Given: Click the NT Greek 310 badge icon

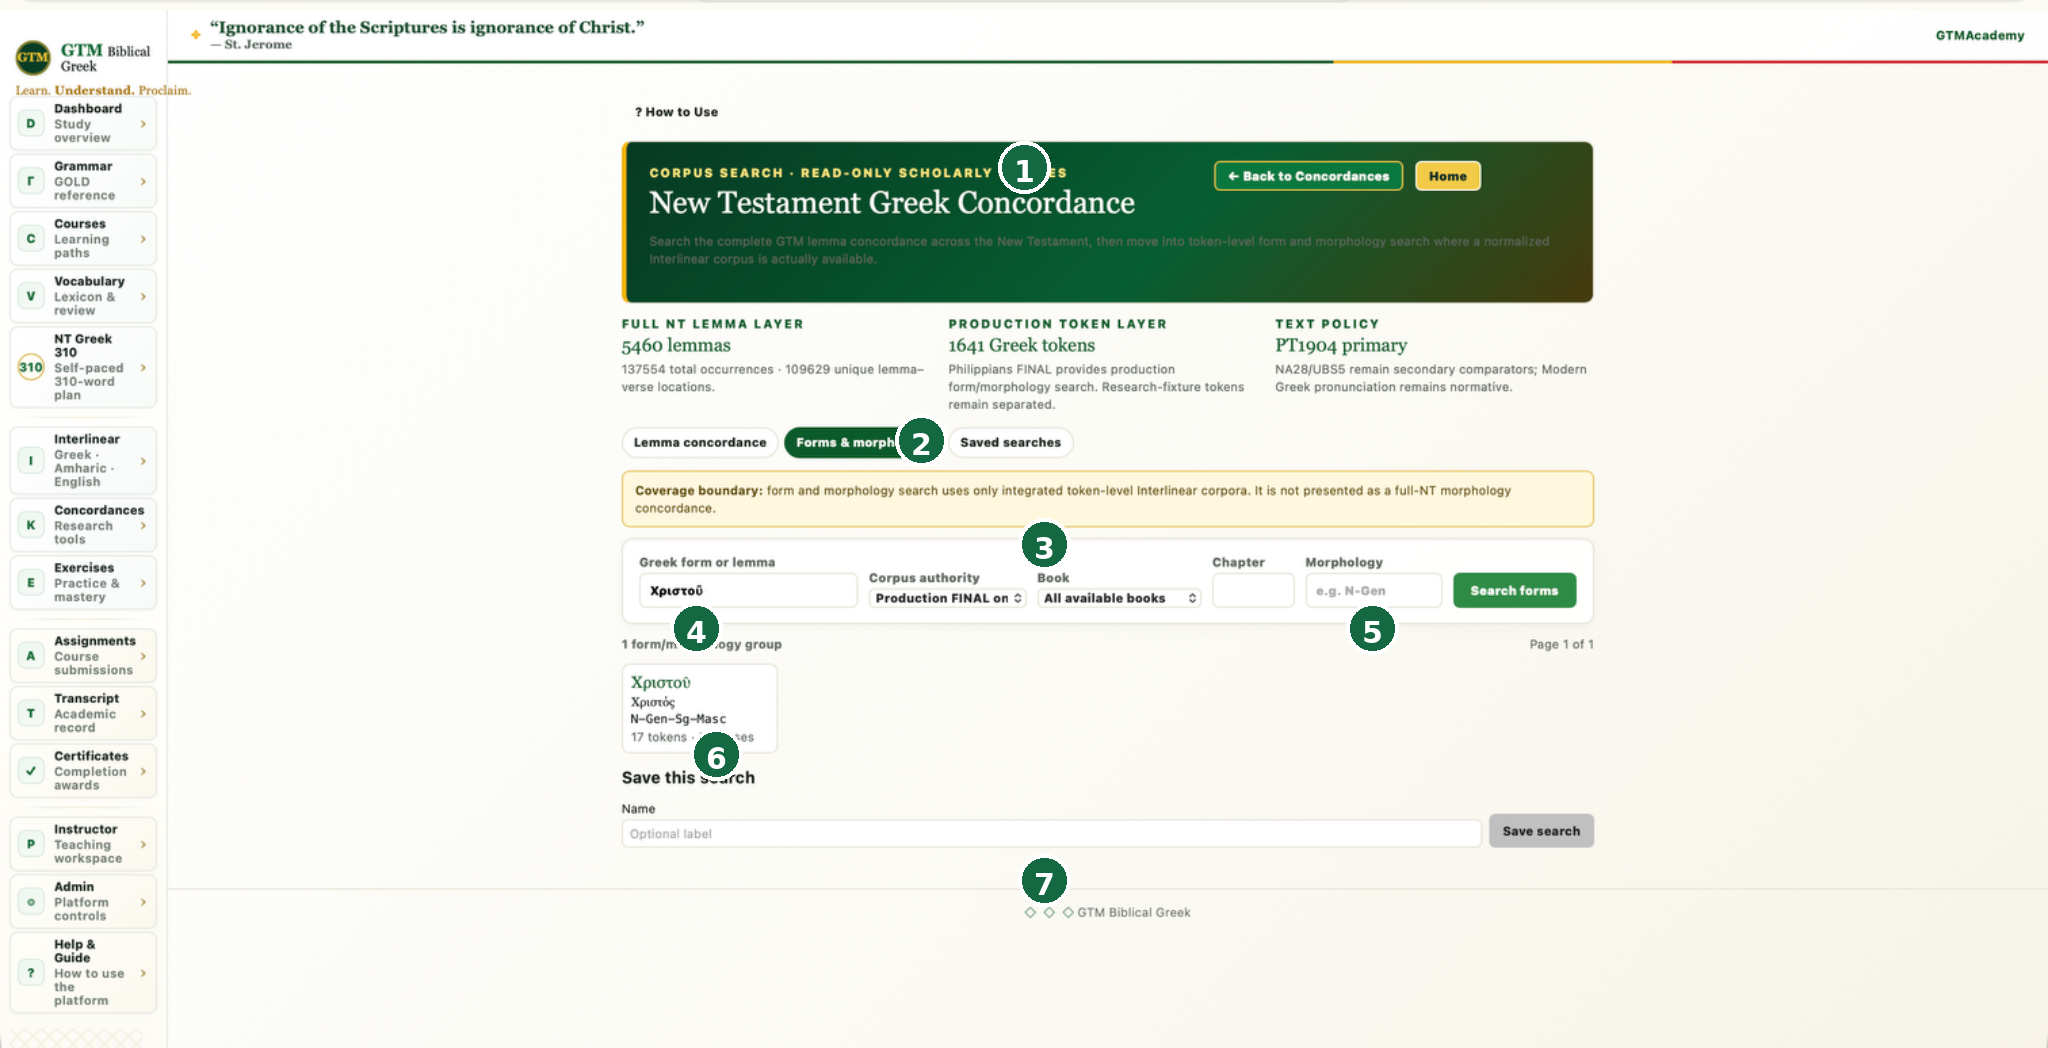Looking at the screenshot, I should tap(31, 367).
